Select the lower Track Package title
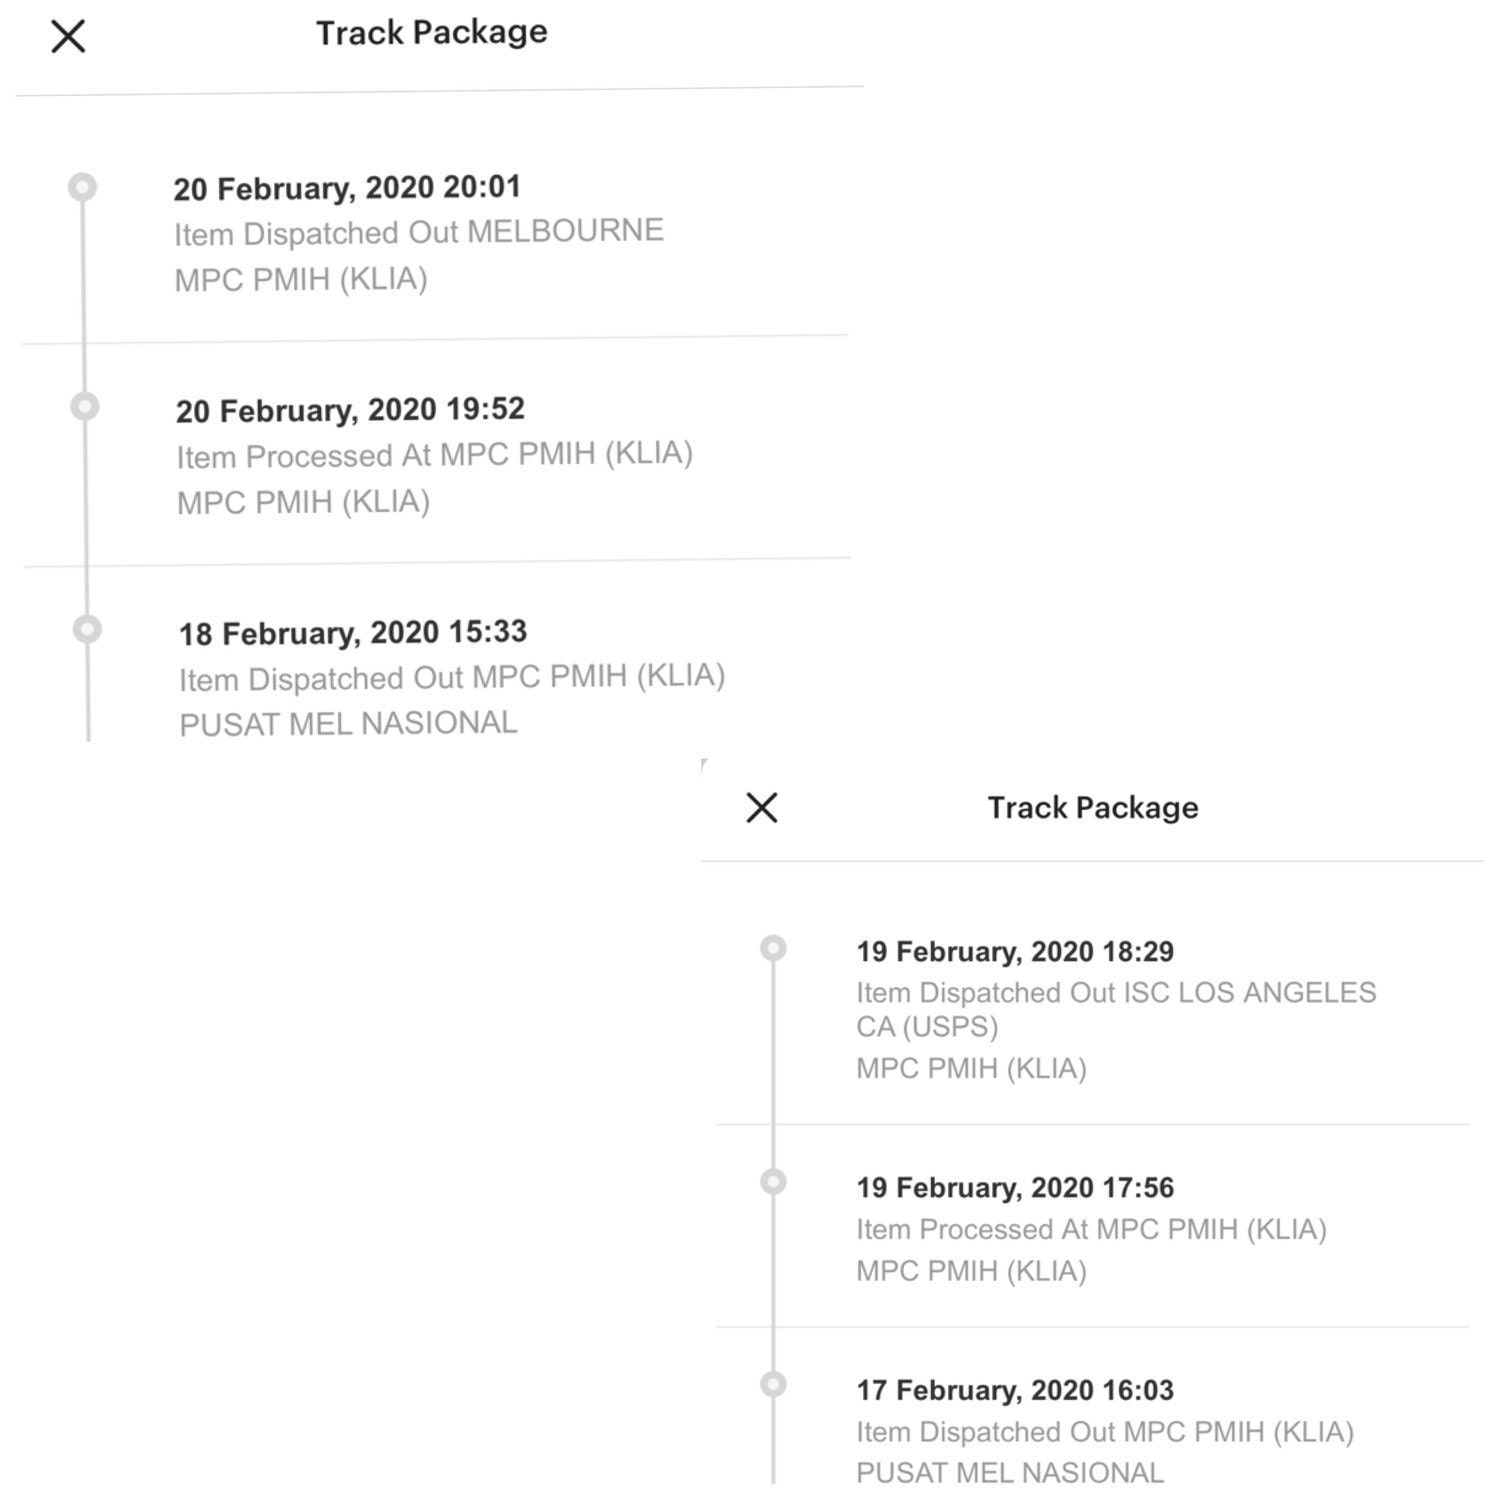Screen dimensions: 1500x1500 pyautogui.click(x=1093, y=808)
